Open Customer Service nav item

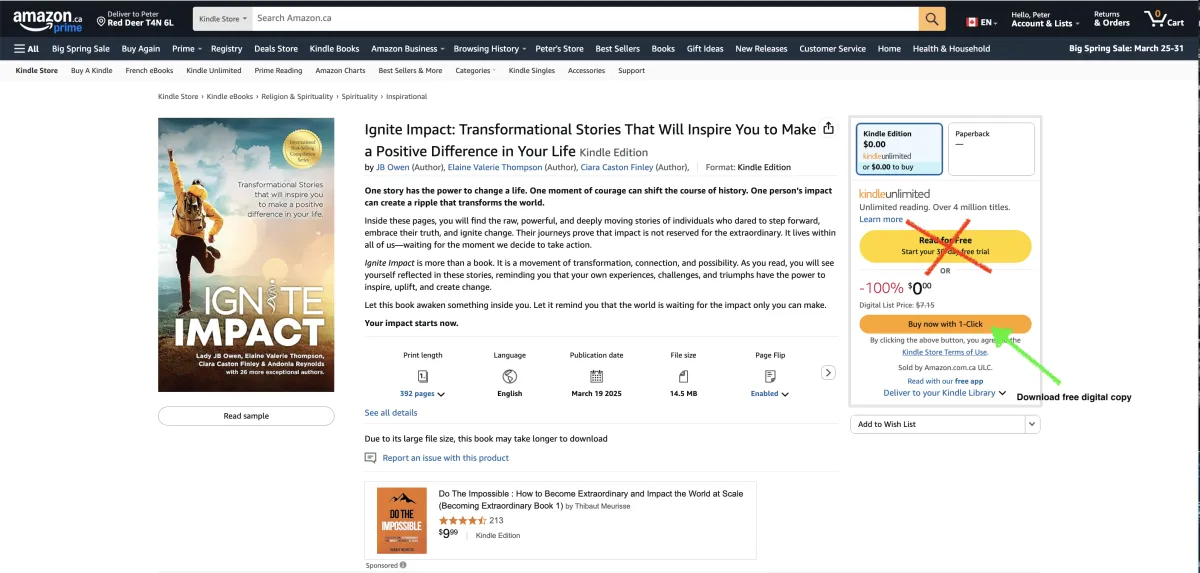[x=832, y=48]
